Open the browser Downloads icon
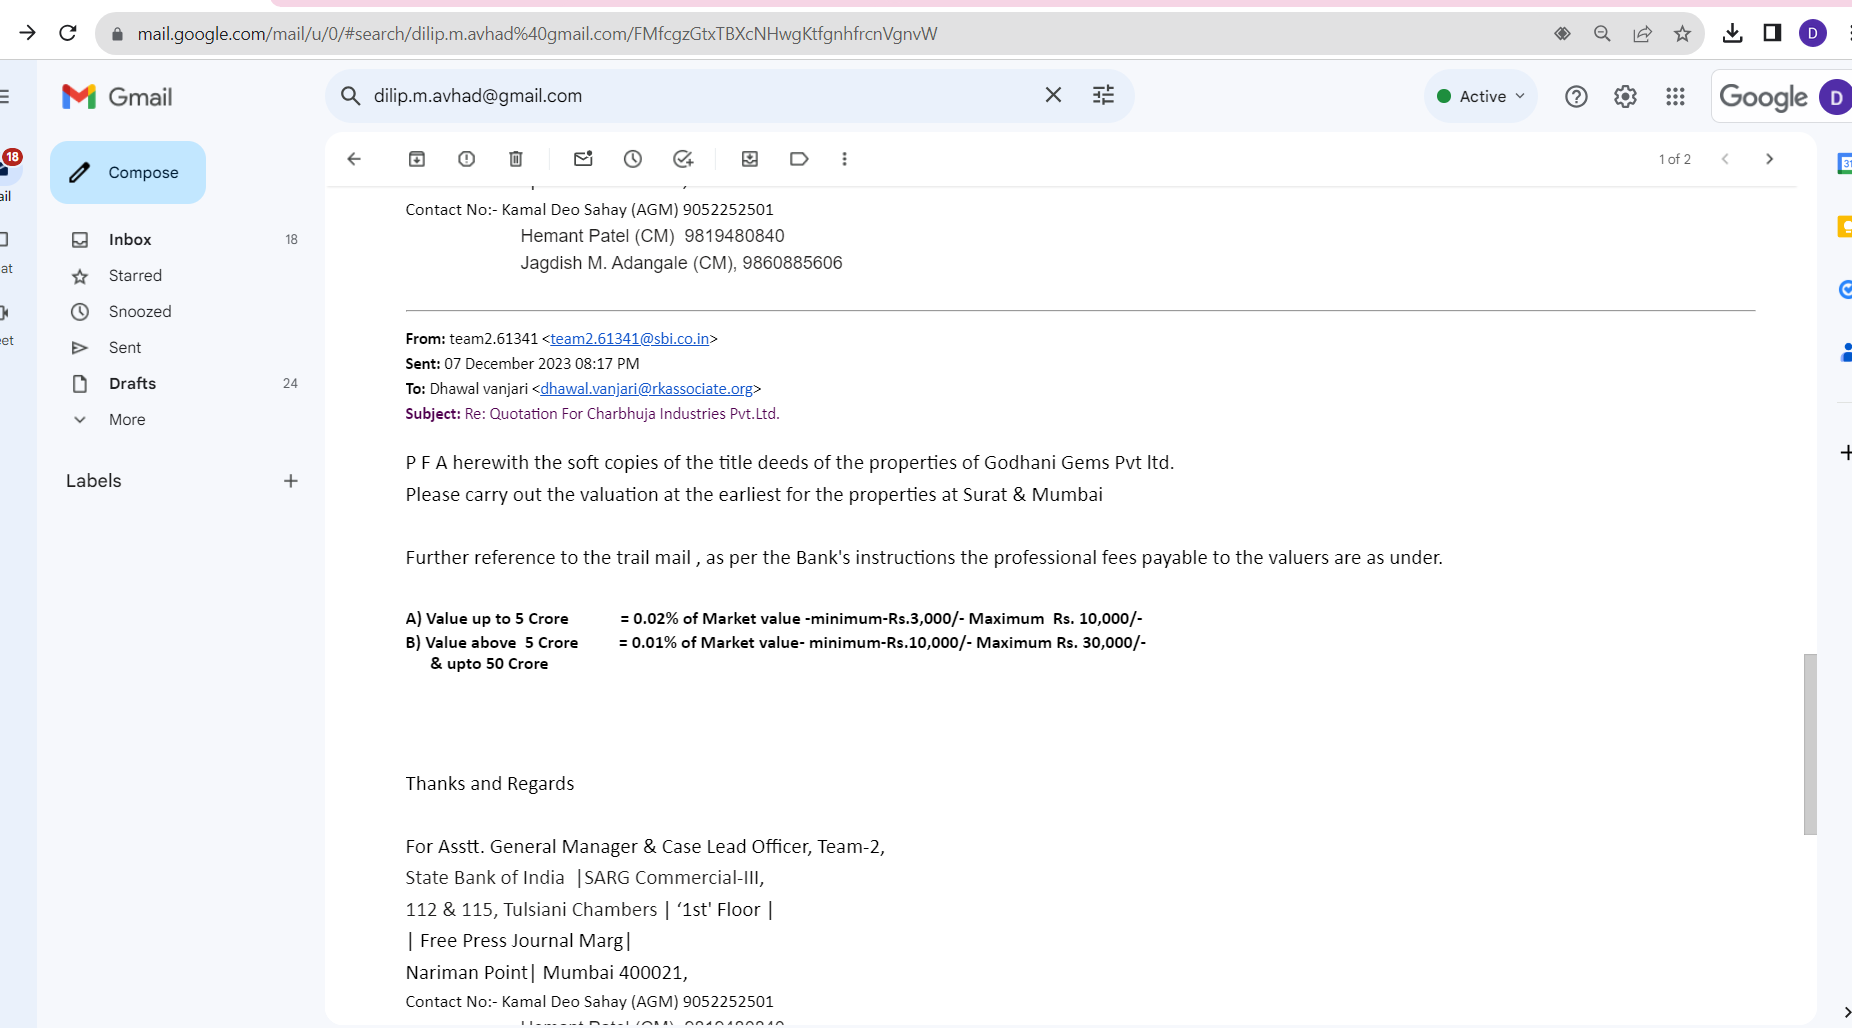This screenshot has height=1028, width=1852. 1733,33
